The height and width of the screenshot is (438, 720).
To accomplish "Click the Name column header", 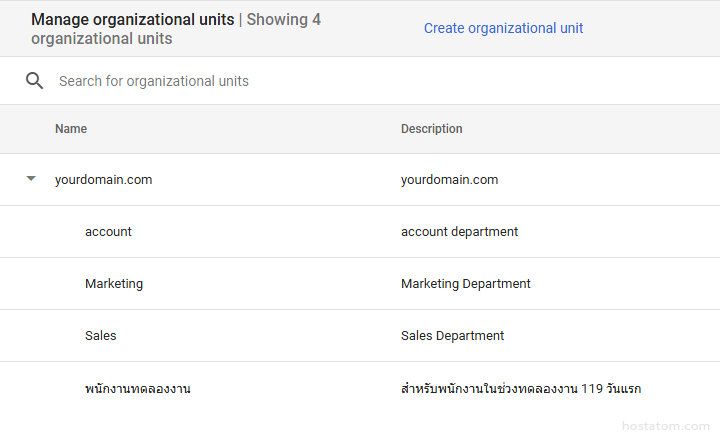I will point(71,129).
